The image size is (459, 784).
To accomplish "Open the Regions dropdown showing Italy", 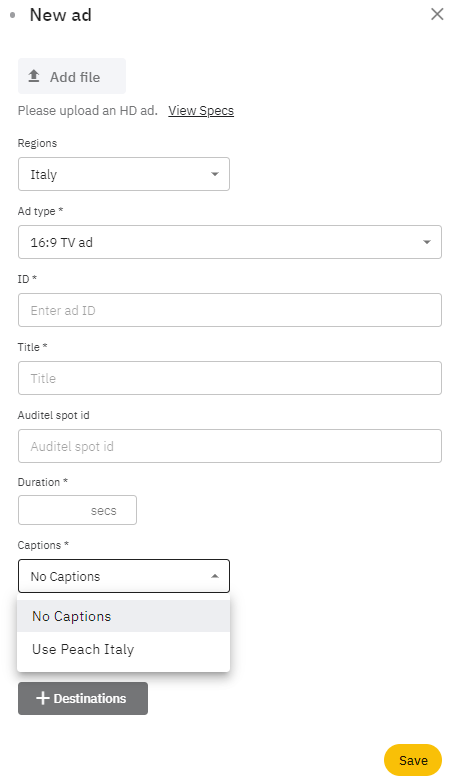I will [x=124, y=174].
